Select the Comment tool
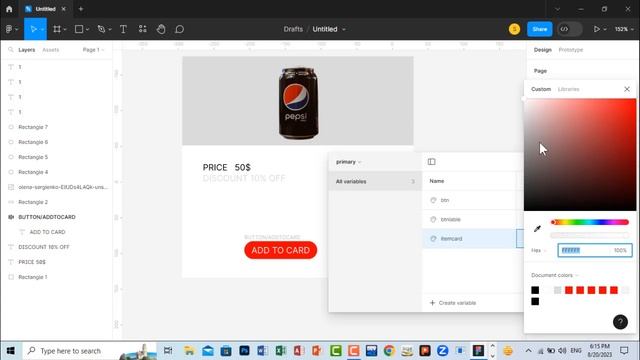The width and height of the screenshot is (640, 360). tap(180, 29)
